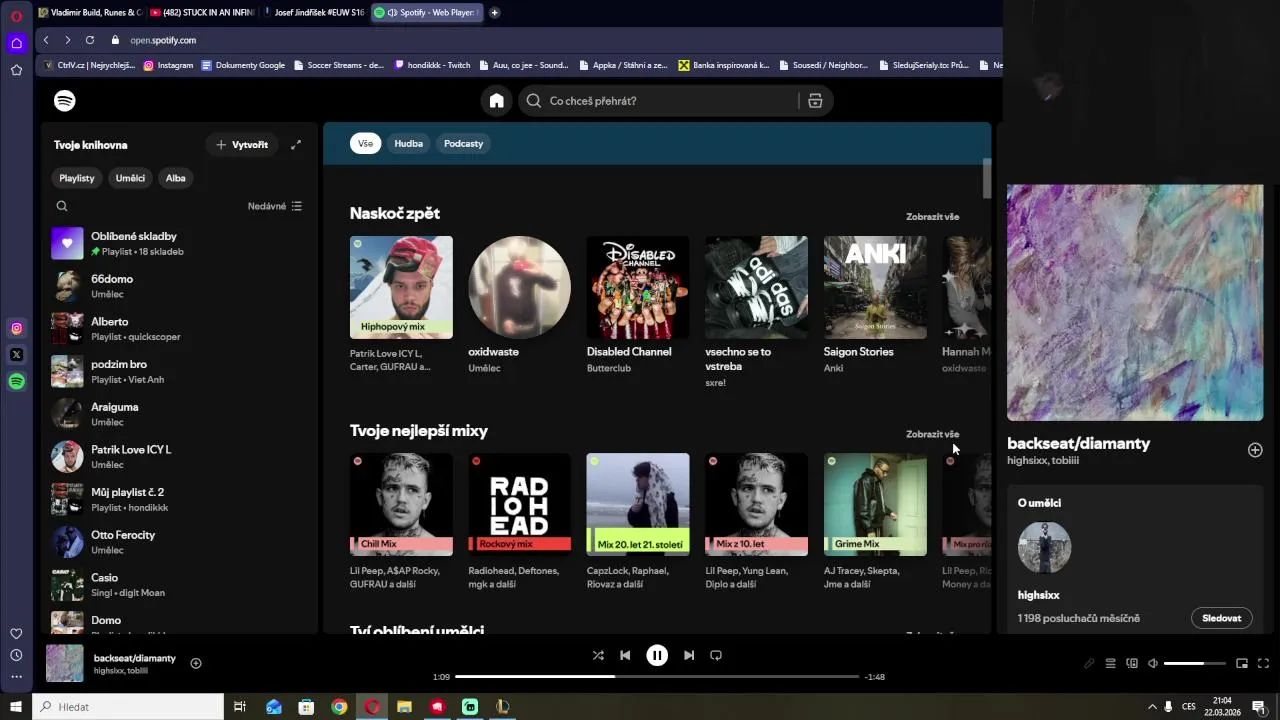
Task: Skip to previous track
Action: tap(625, 655)
